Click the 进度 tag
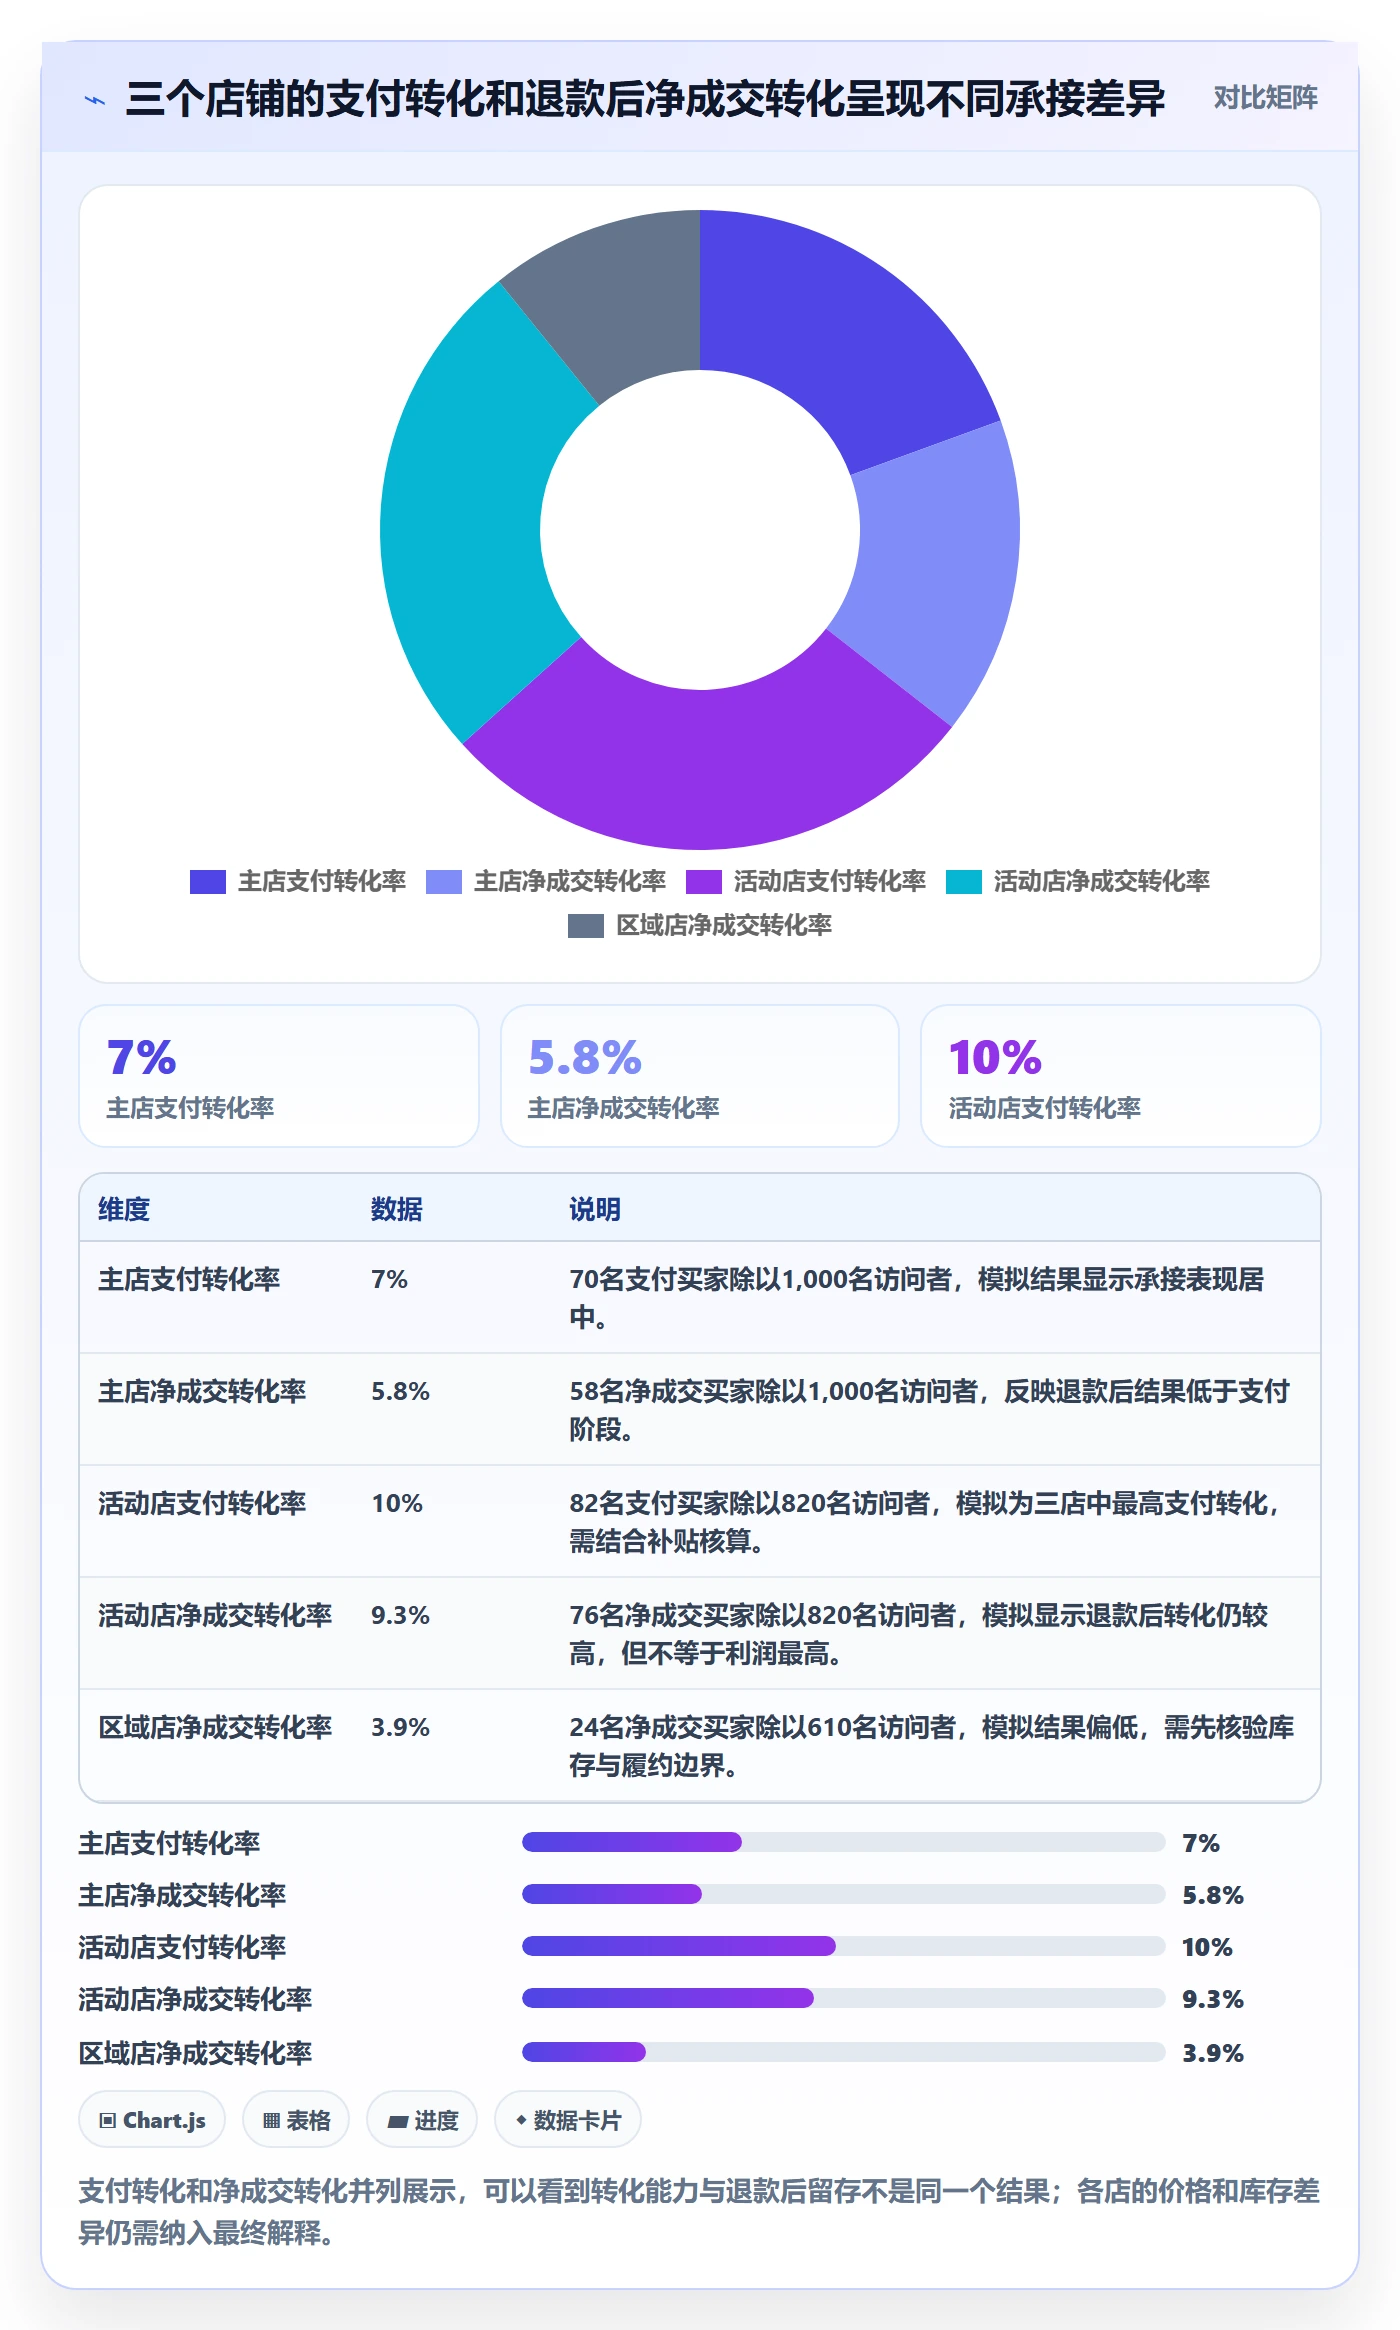Image resolution: width=1400 pixels, height=2330 pixels. tap(422, 2120)
